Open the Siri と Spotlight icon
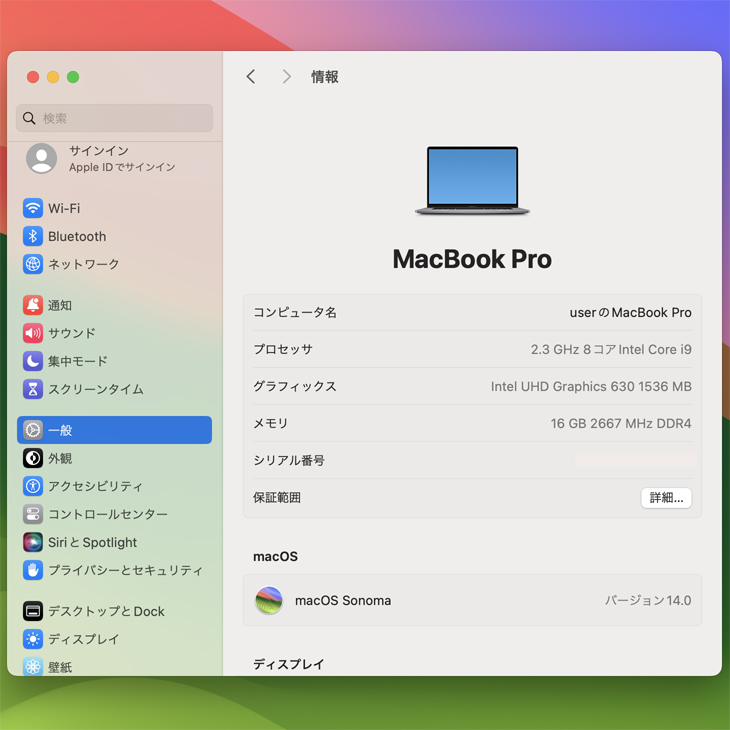Screen dimensions: 730x730 pyautogui.click(x=33, y=542)
